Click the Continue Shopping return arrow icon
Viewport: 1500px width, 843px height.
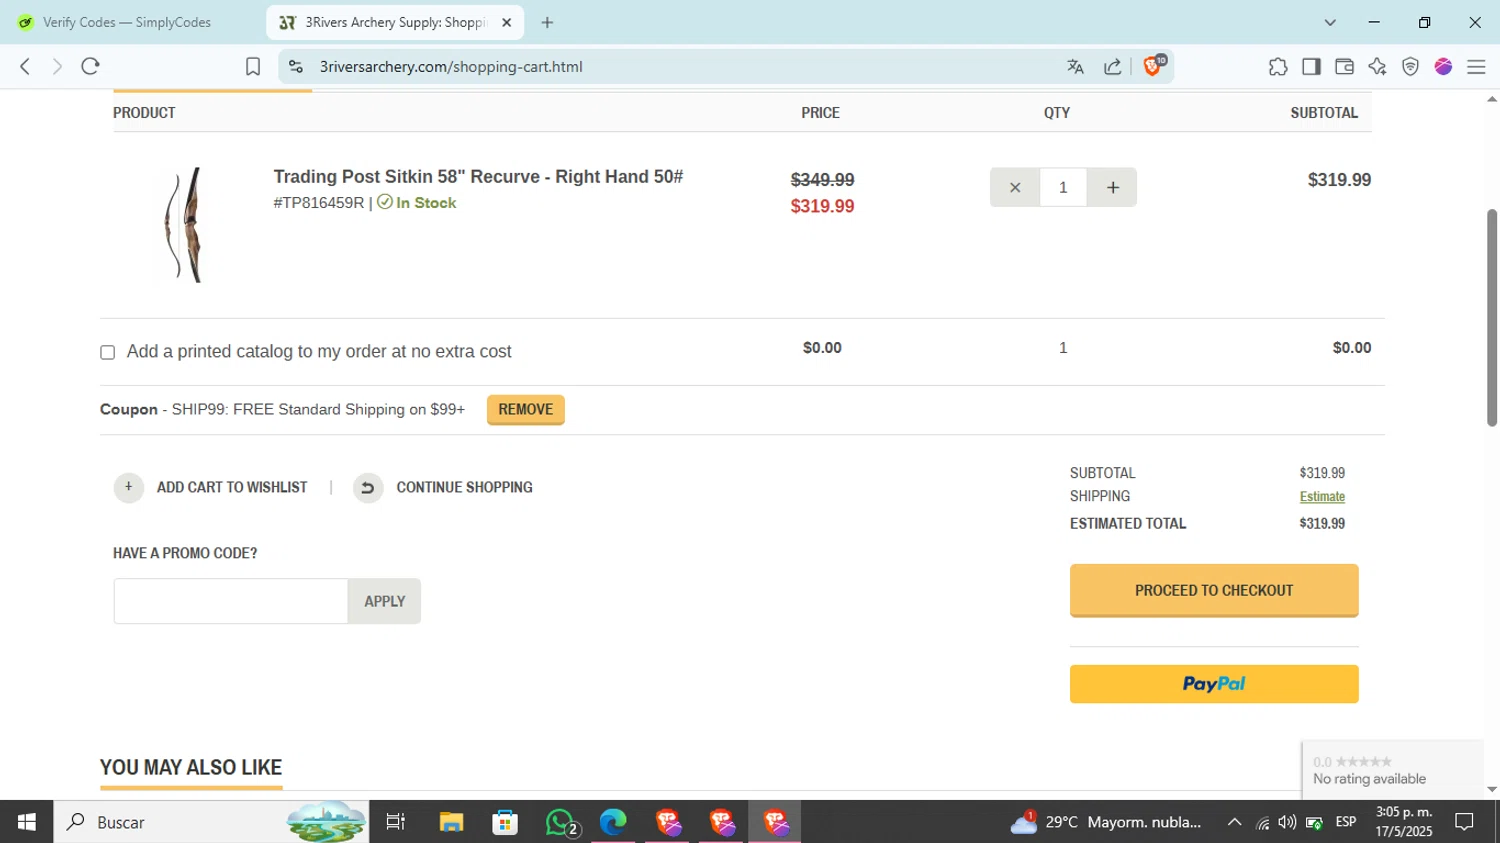pos(367,487)
